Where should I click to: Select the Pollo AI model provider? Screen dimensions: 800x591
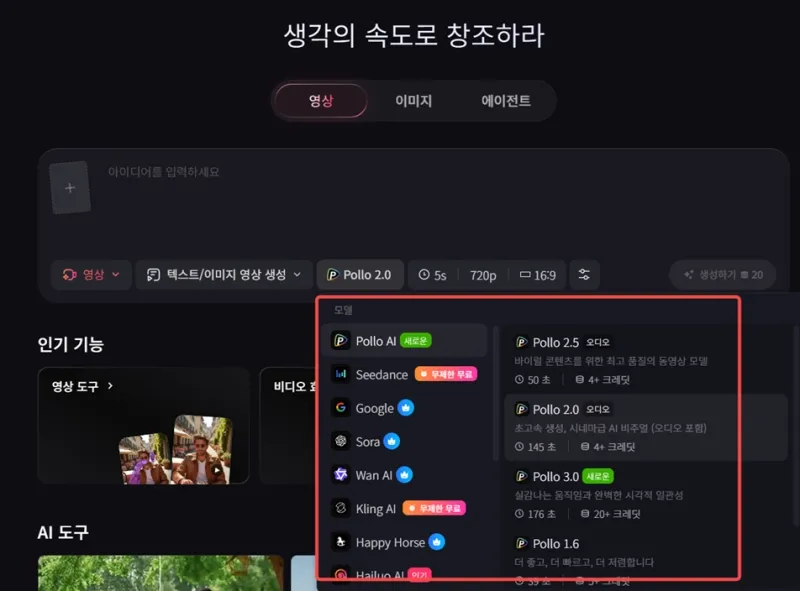[405, 340]
